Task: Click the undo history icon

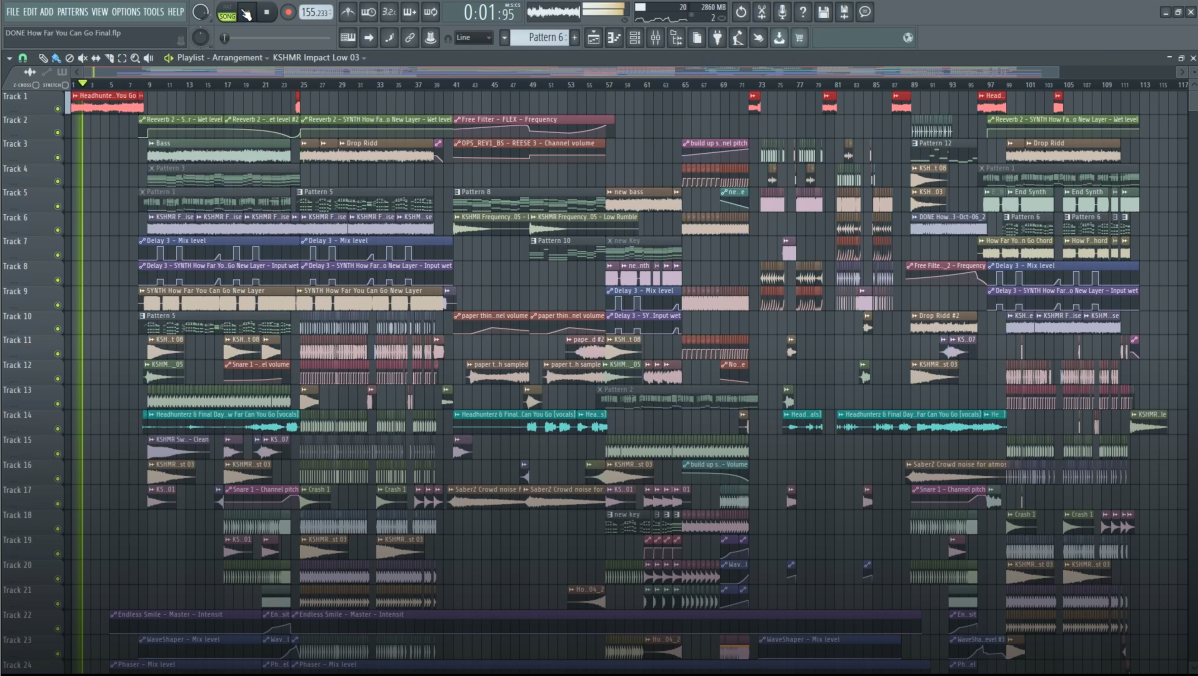Action: [740, 12]
